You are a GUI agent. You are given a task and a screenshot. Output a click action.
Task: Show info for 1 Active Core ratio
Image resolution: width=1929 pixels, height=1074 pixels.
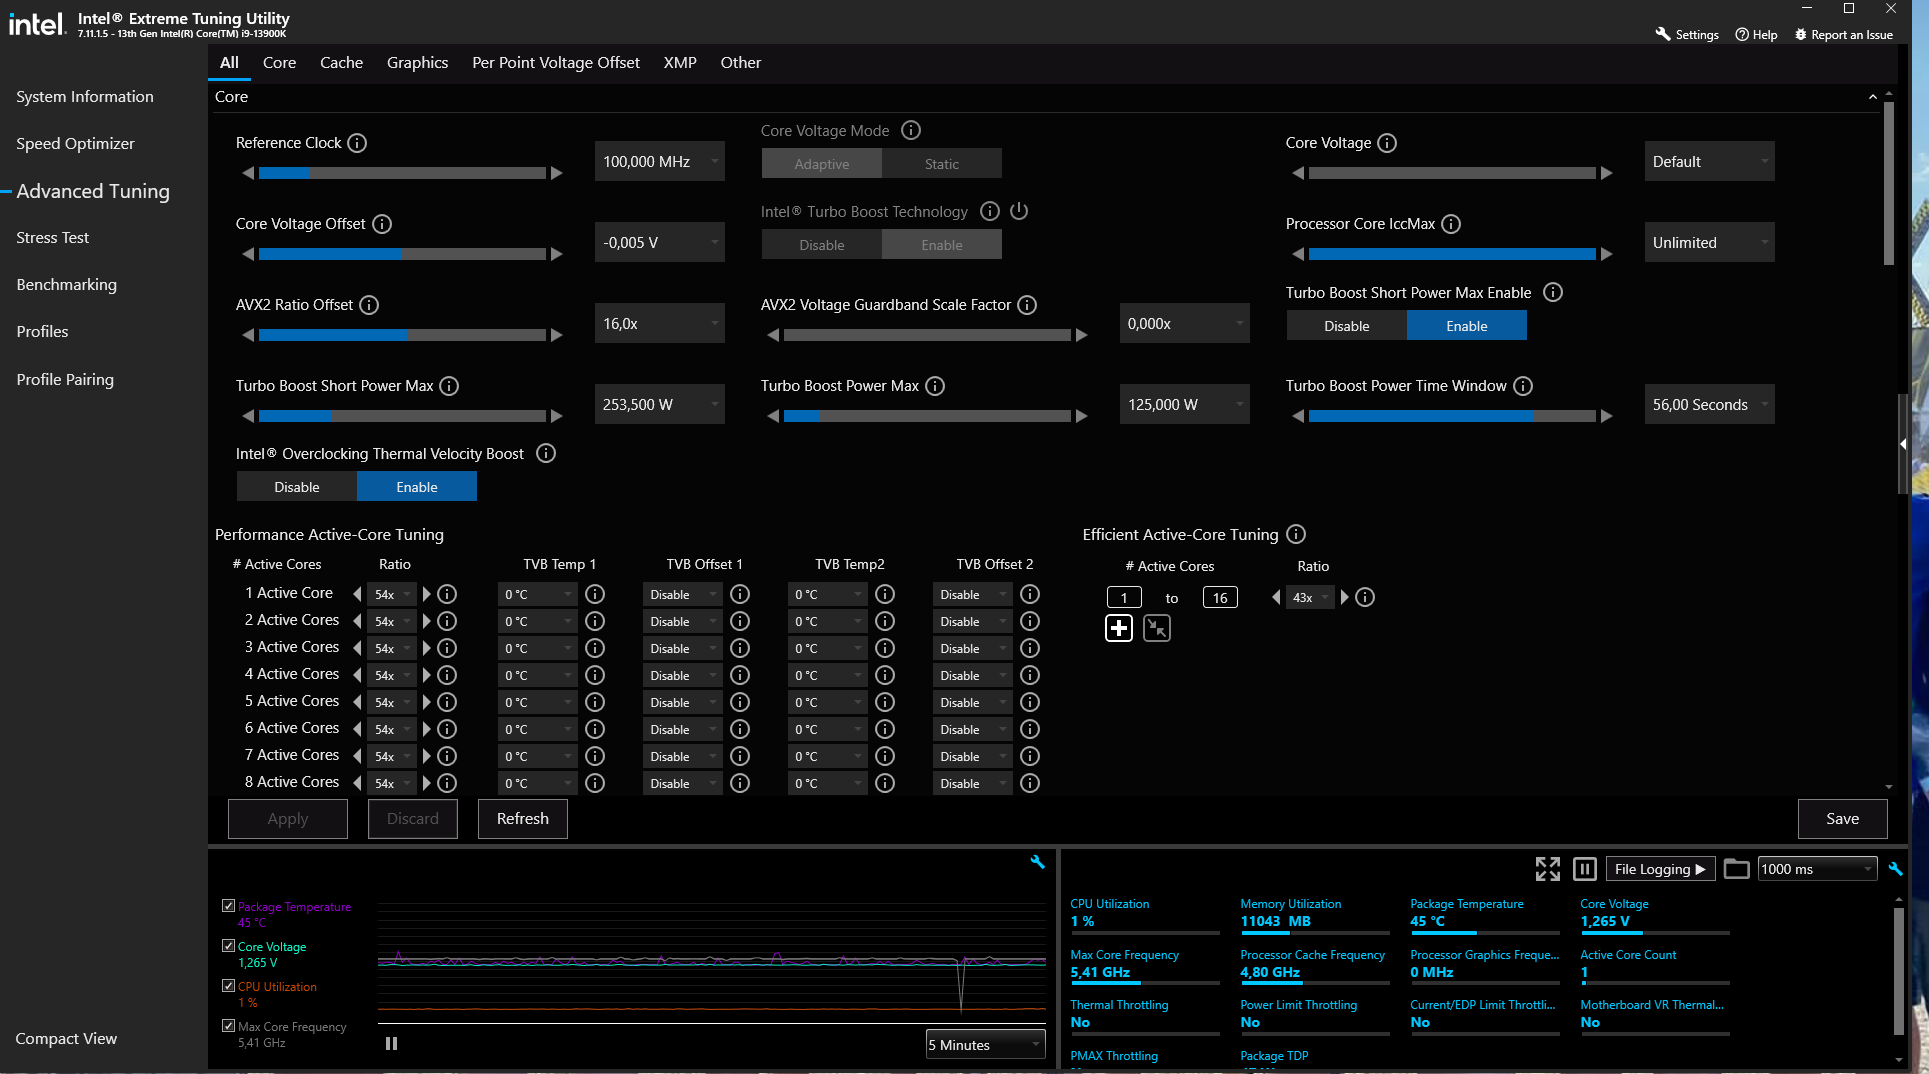[447, 594]
